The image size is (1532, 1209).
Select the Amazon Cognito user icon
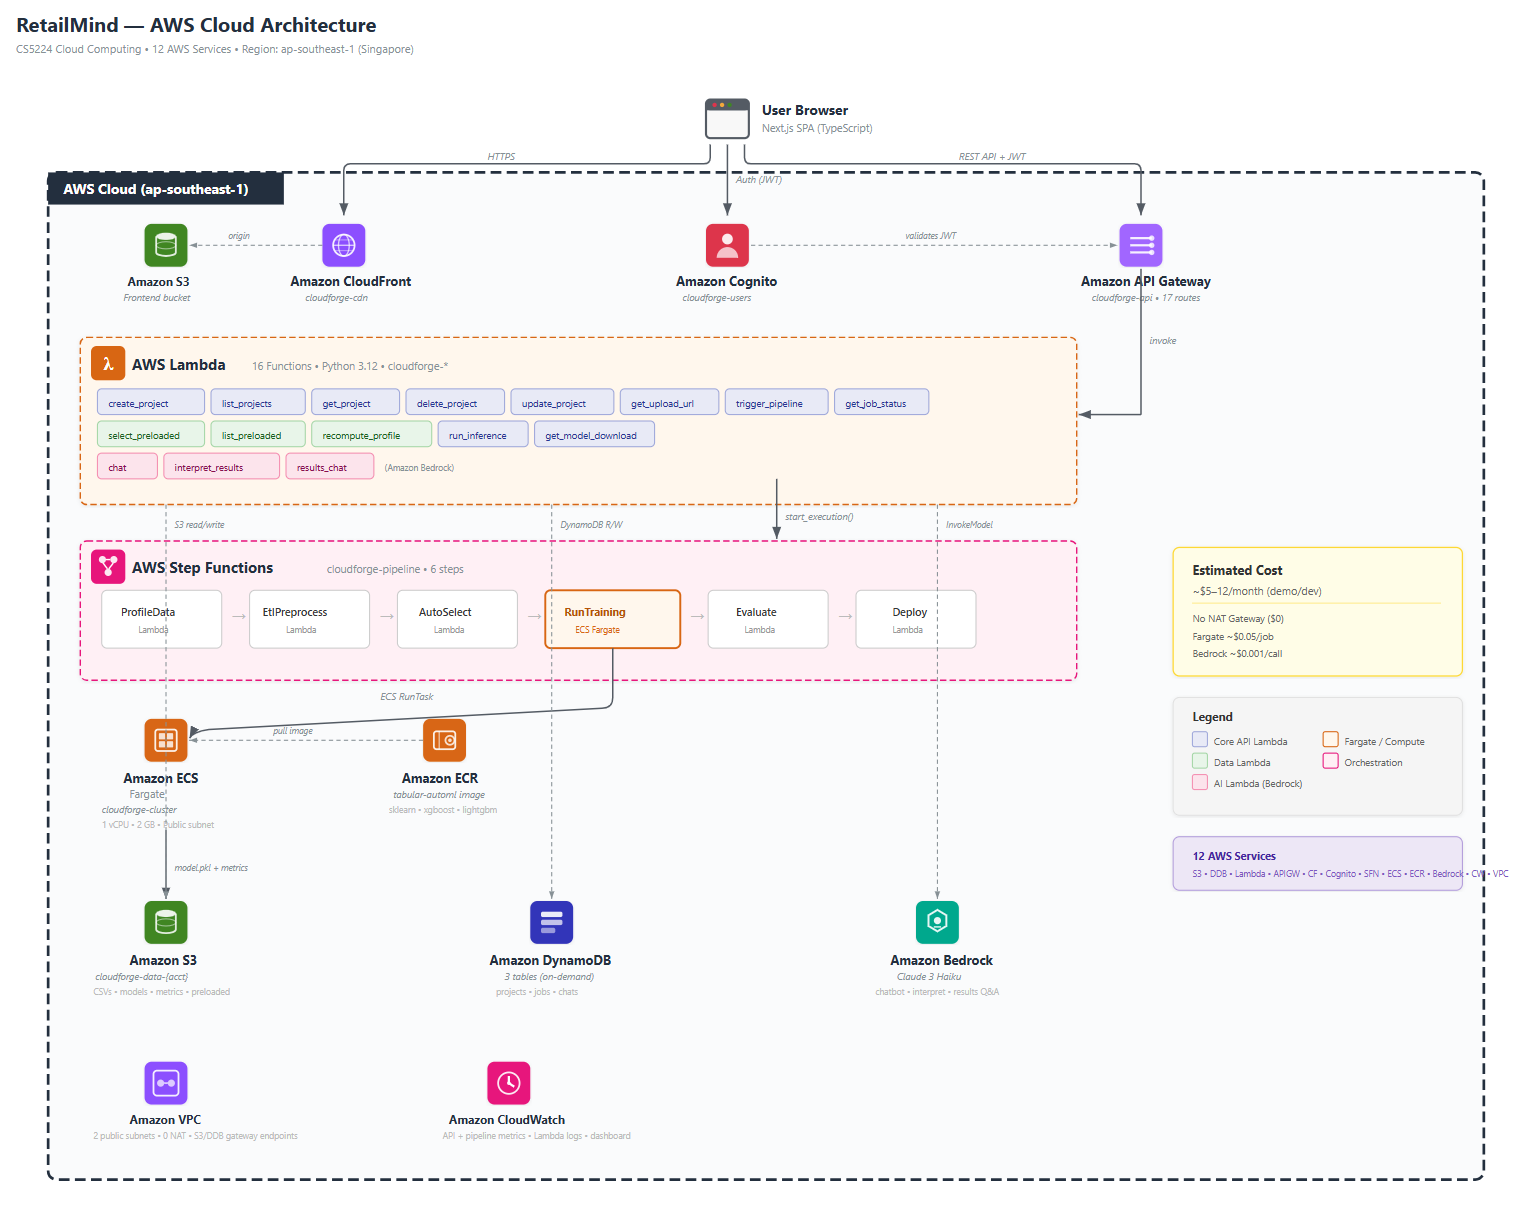click(x=727, y=245)
